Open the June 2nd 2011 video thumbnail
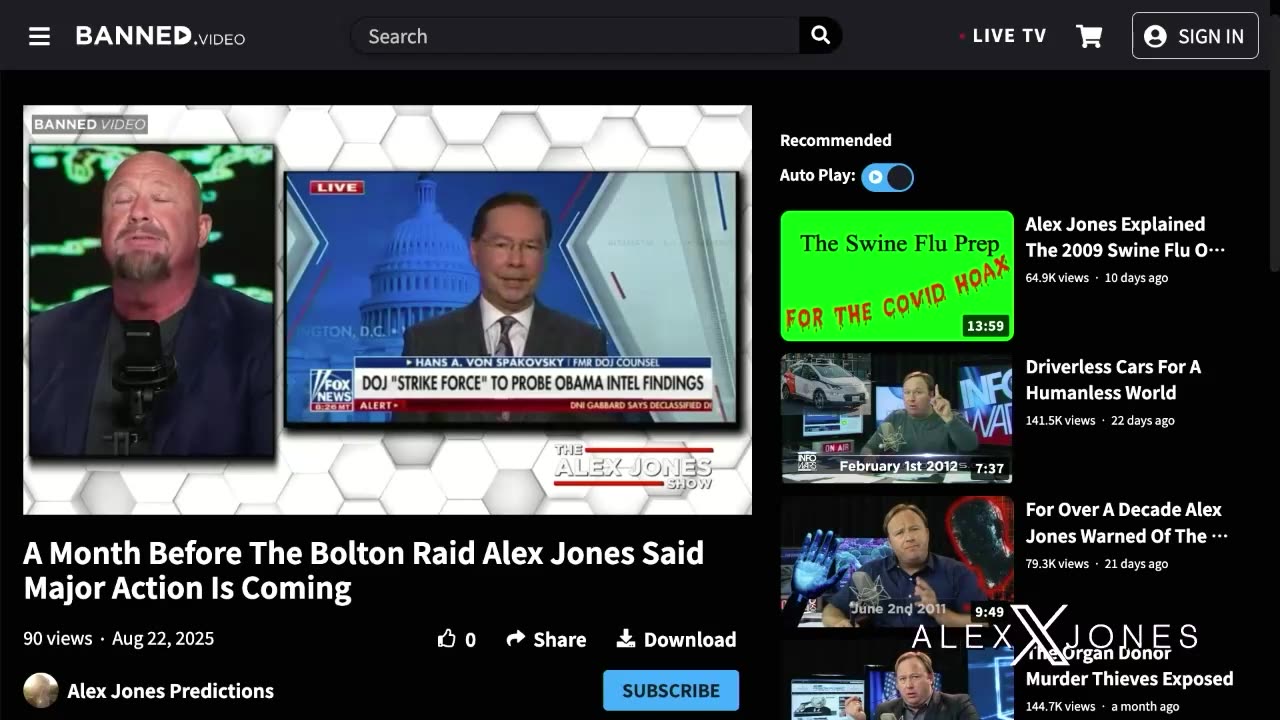This screenshot has width=1280, height=720. pyautogui.click(x=897, y=561)
